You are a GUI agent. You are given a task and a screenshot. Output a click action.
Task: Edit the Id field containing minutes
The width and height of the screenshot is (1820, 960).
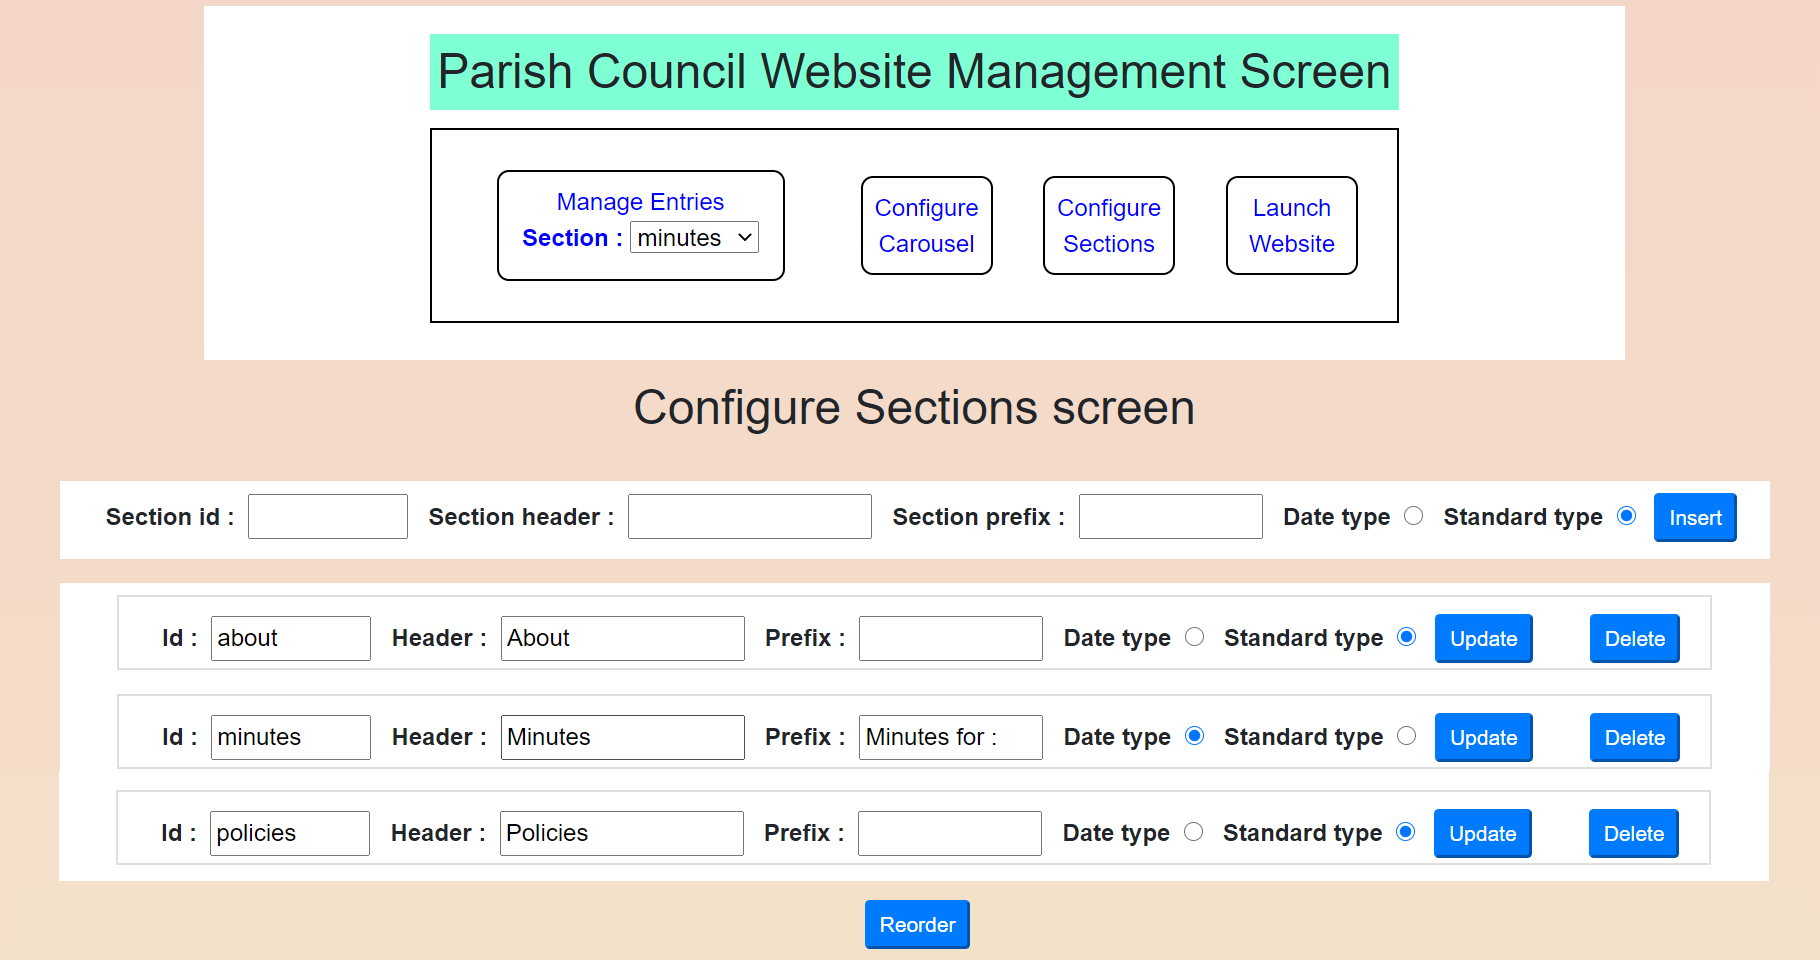click(x=290, y=737)
